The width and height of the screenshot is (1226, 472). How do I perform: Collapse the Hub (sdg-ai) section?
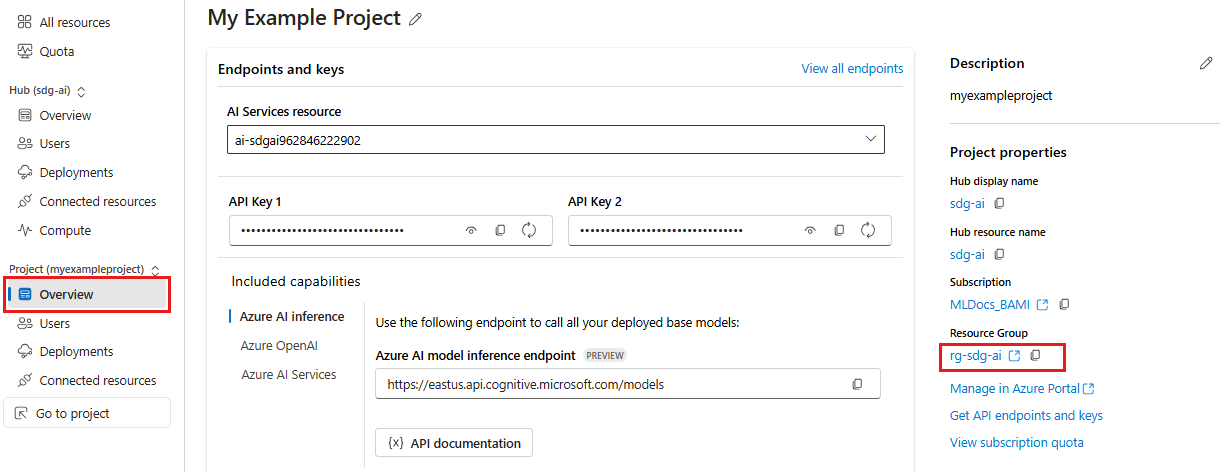coord(81,90)
